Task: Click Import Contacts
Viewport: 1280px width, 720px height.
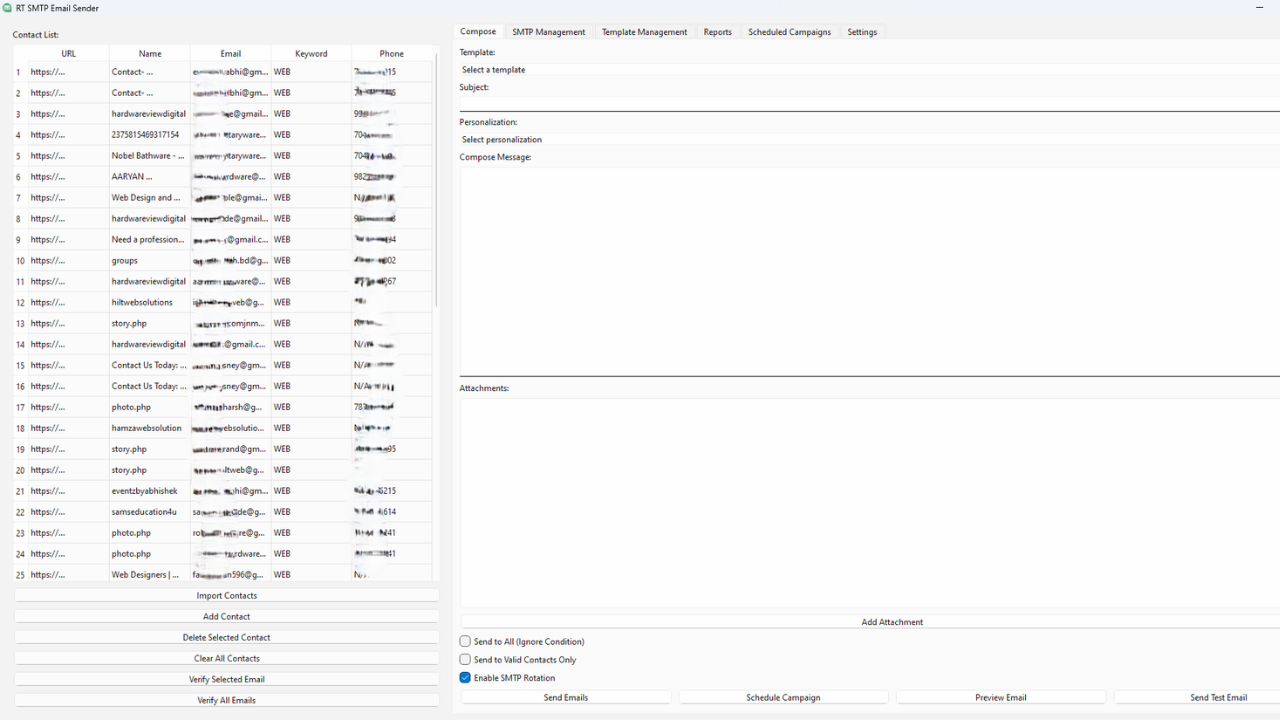Action: click(226, 595)
